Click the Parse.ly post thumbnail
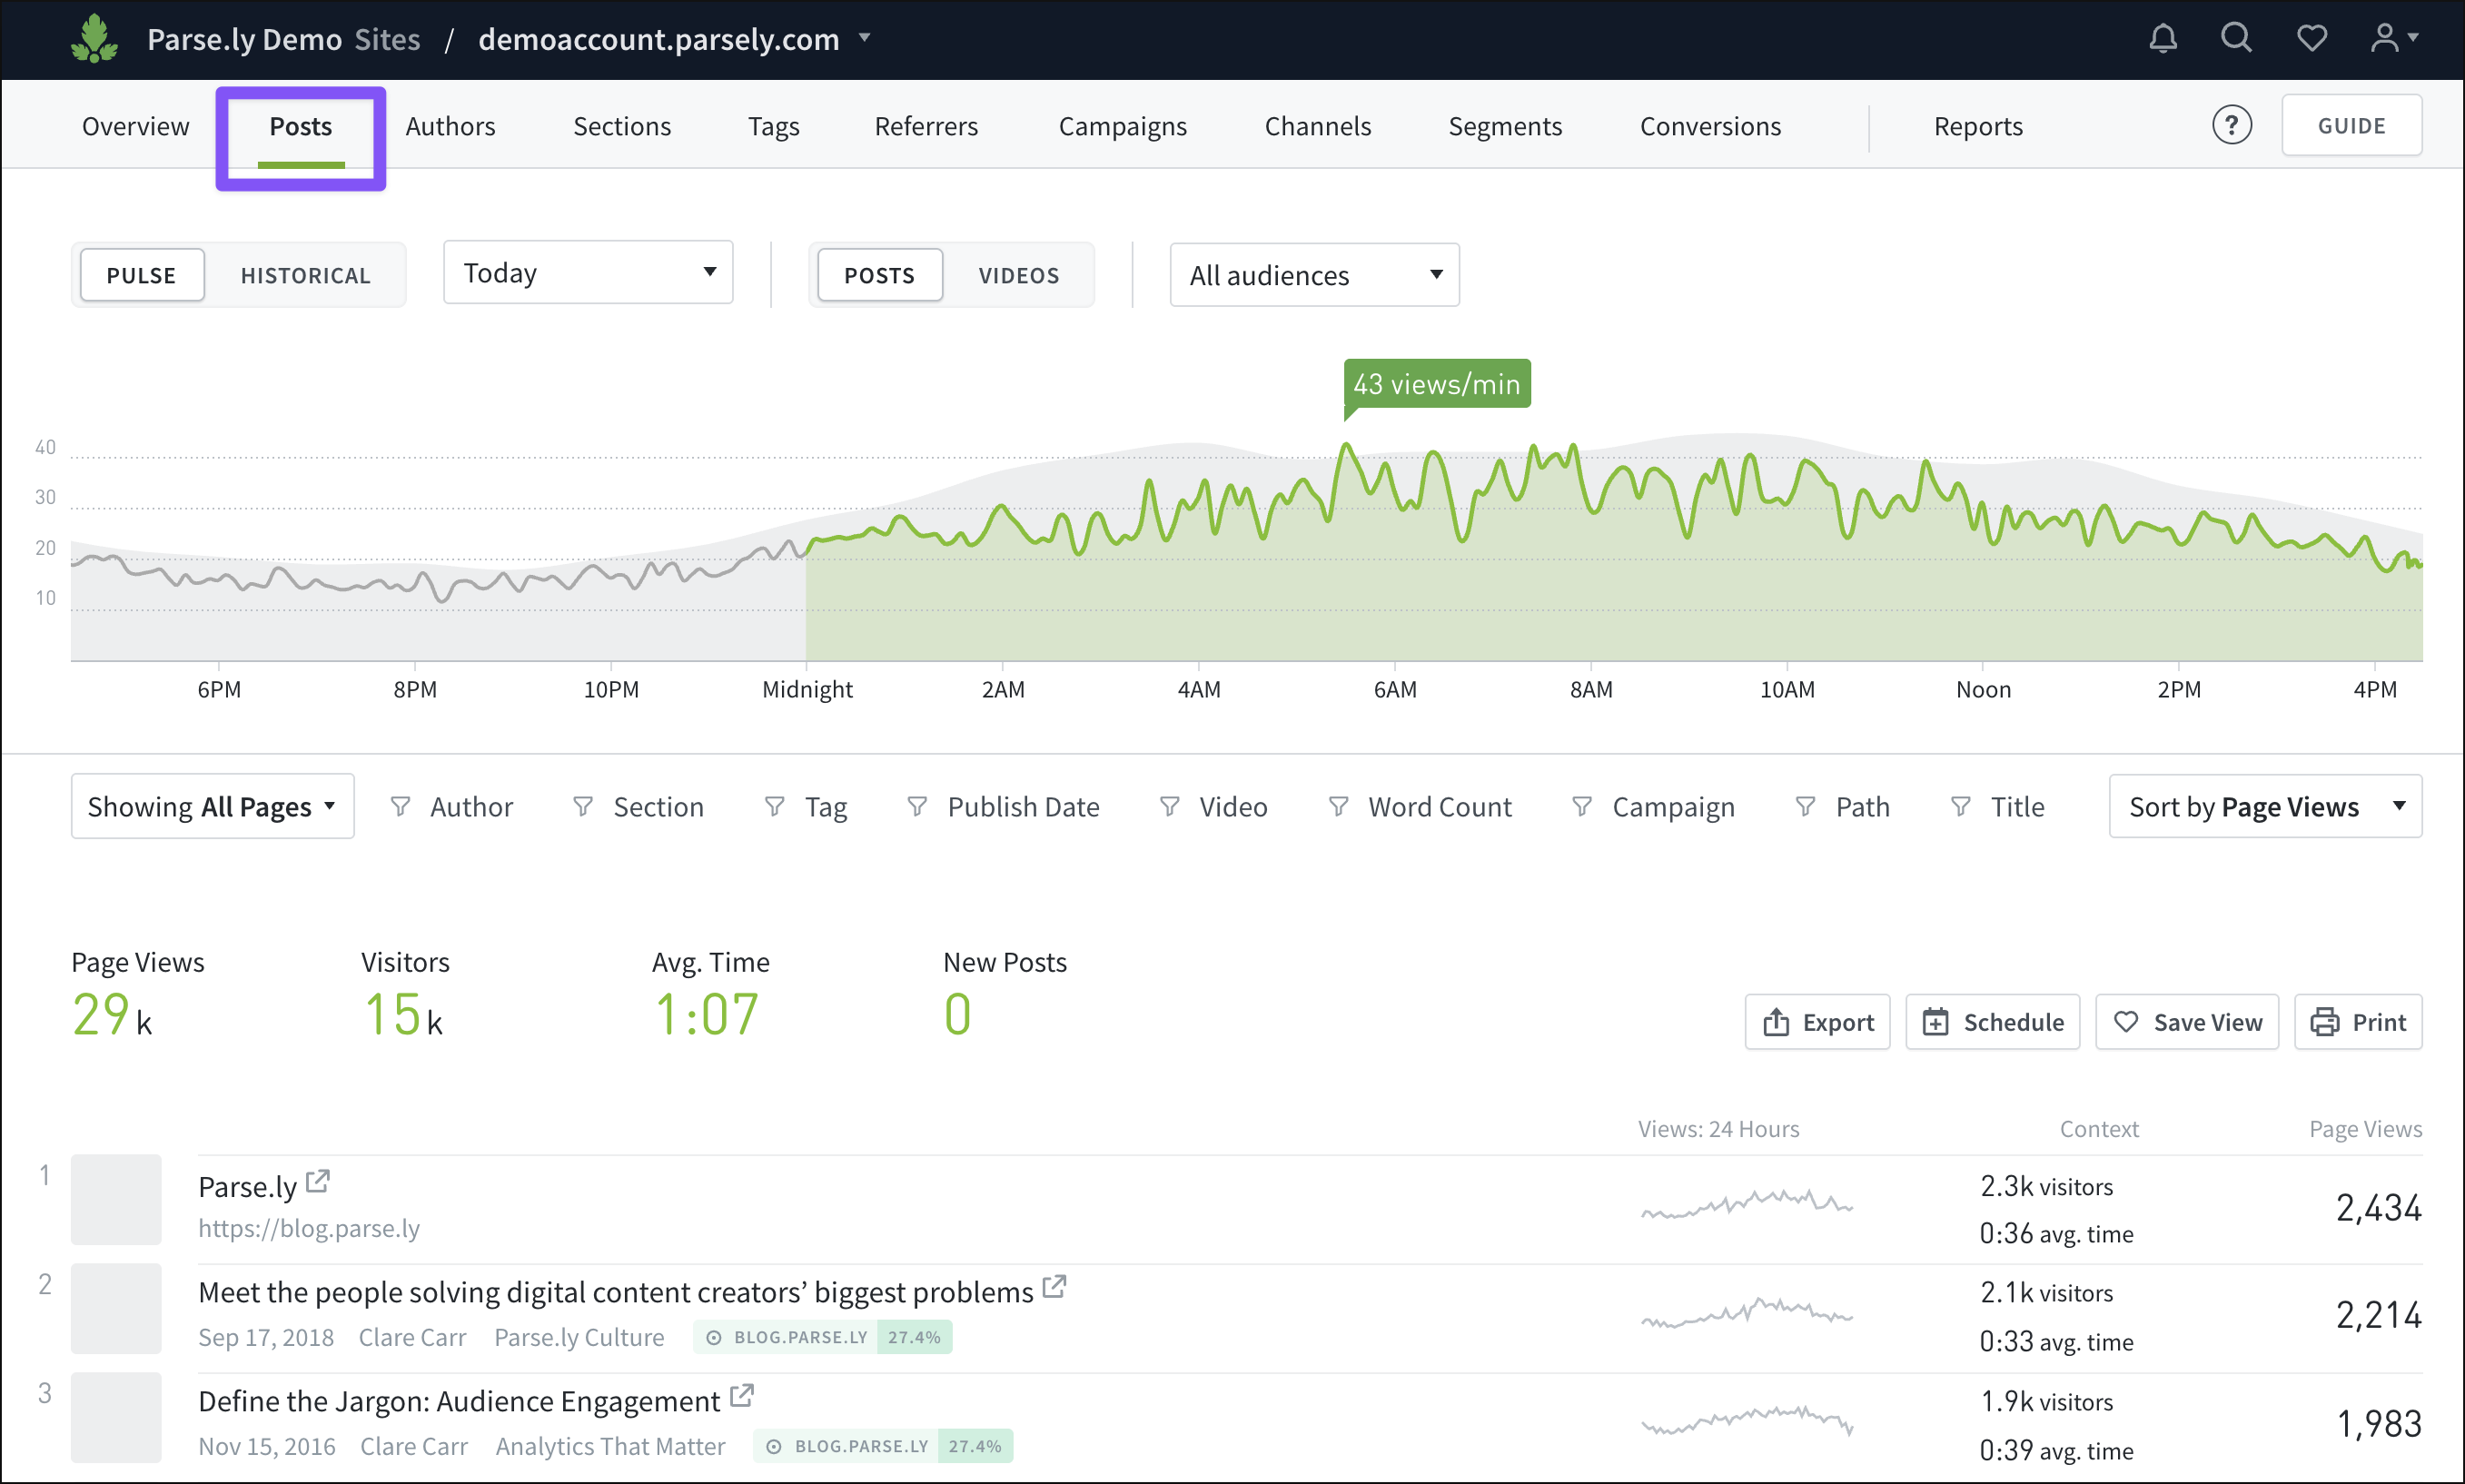Image resolution: width=2465 pixels, height=1484 pixels. pyautogui.click(x=116, y=1199)
